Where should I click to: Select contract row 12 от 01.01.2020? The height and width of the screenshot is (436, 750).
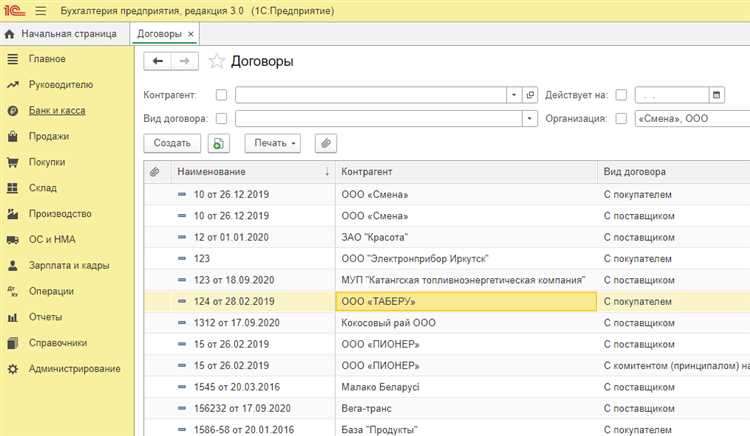tap(231, 237)
